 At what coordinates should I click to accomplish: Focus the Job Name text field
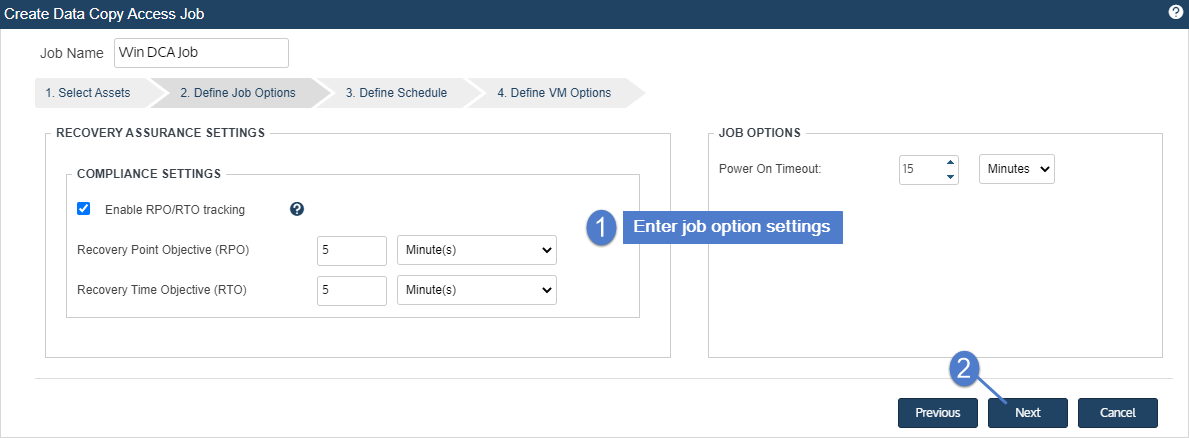(202, 53)
